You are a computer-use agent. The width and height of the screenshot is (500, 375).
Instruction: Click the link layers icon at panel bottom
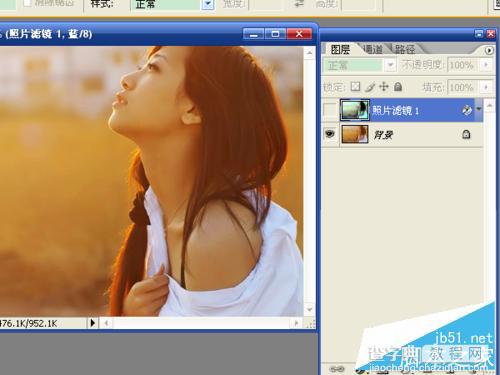pyautogui.click(x=336, y=369)
